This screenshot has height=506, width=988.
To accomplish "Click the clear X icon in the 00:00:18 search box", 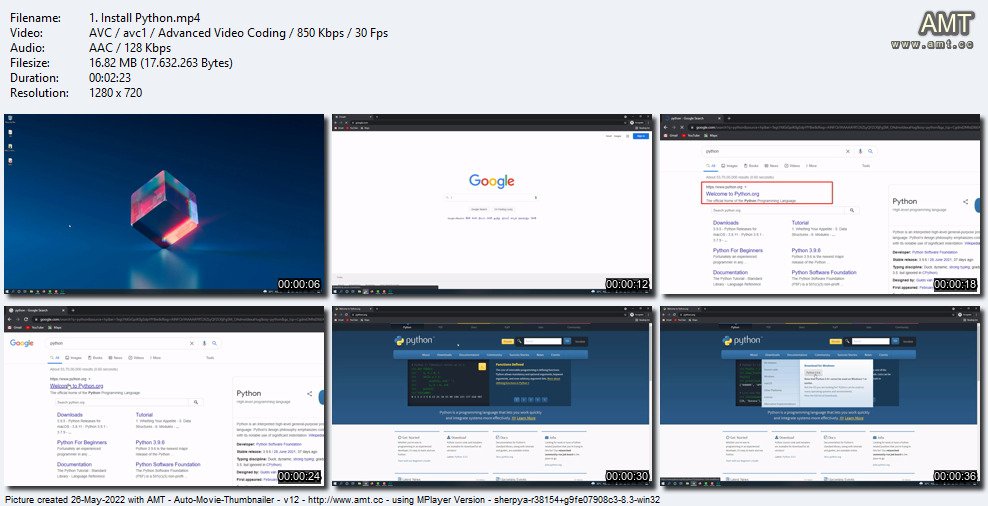I will [x=847, y=151].
